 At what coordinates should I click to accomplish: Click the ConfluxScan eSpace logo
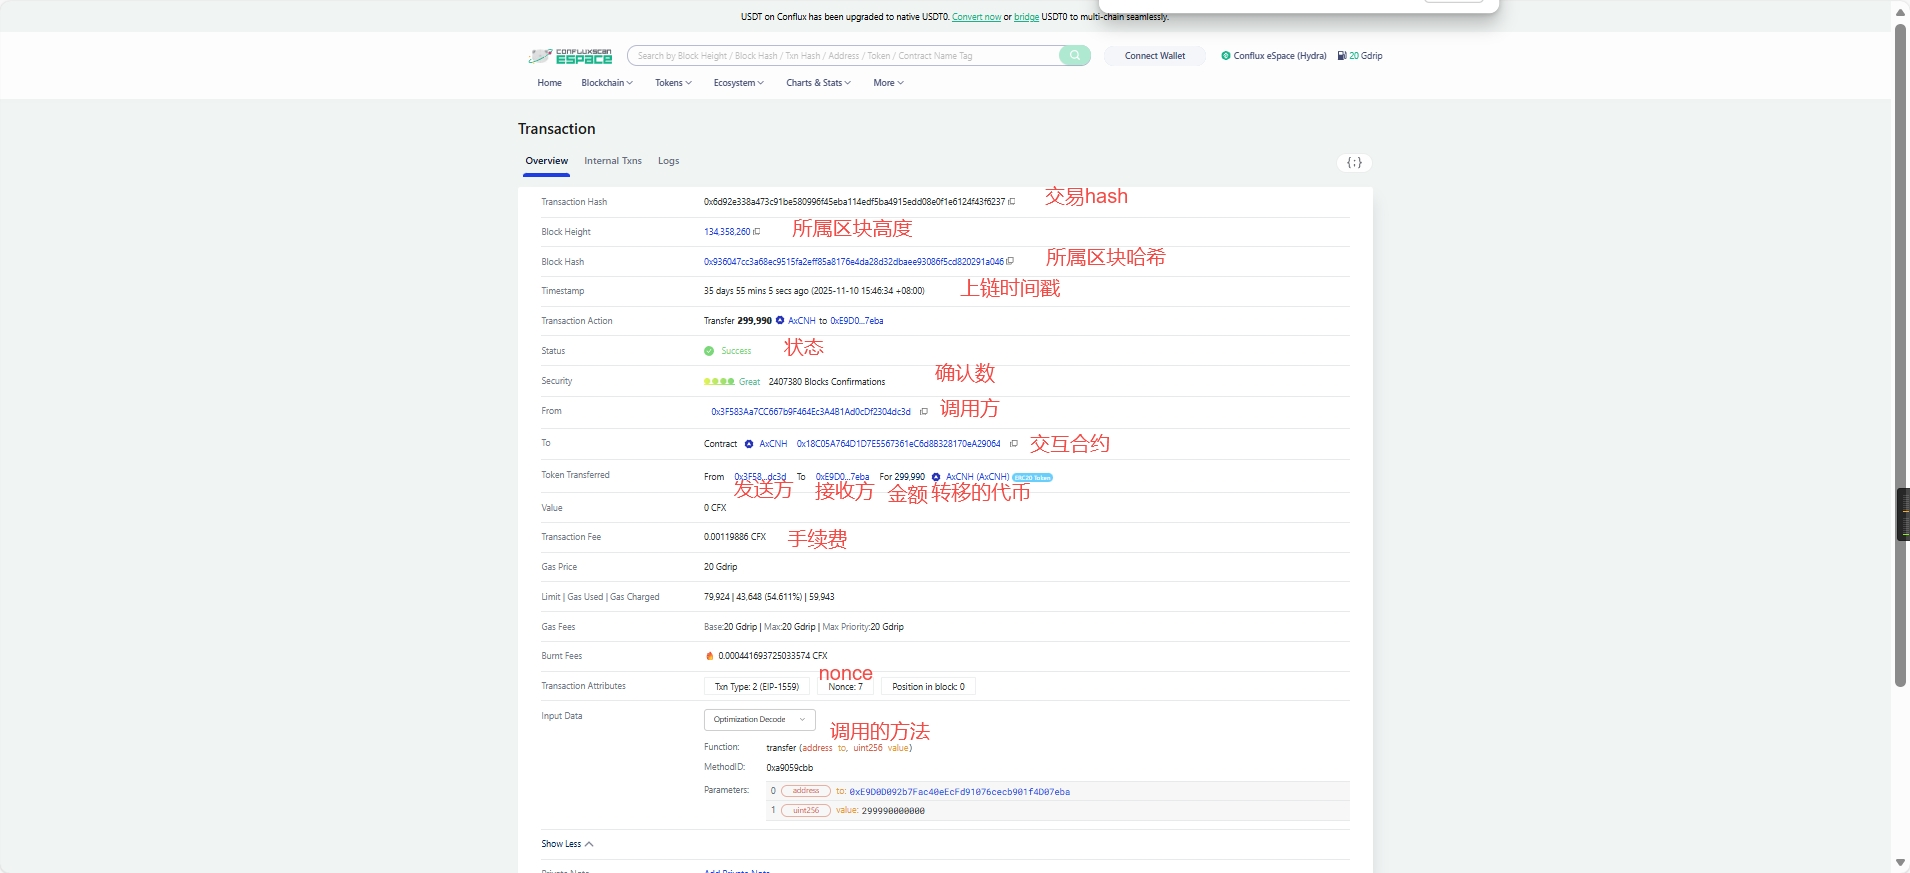570,56
